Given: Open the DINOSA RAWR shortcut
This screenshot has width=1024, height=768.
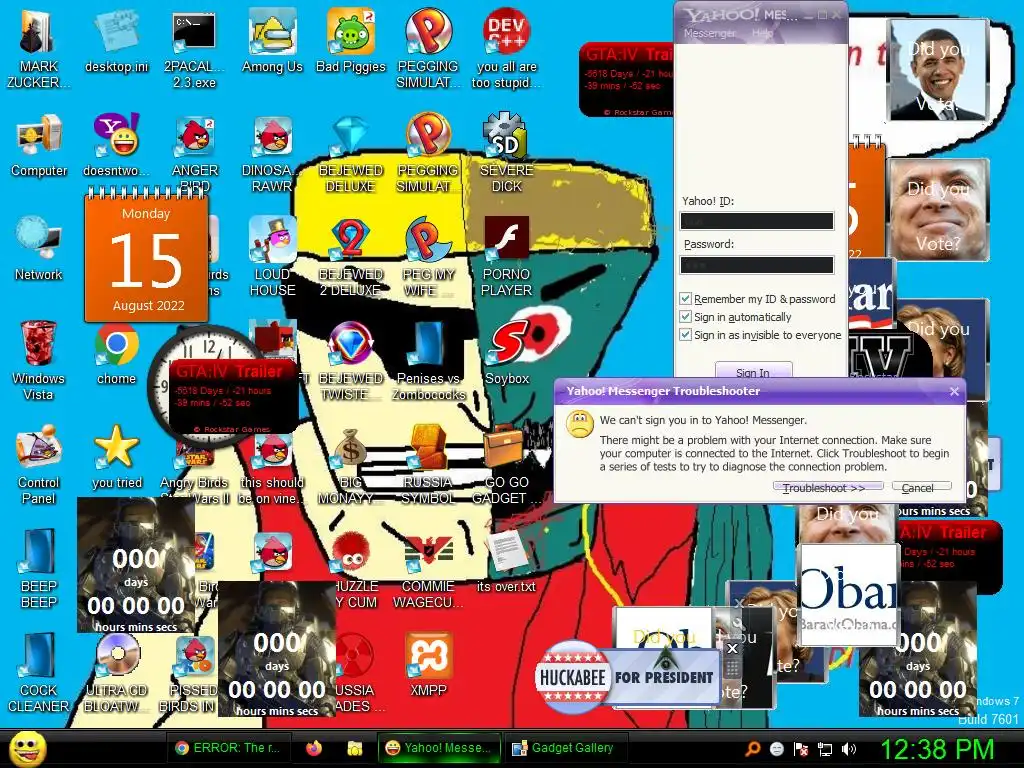Looking at the screenshot, I should (x=272, y=152).
